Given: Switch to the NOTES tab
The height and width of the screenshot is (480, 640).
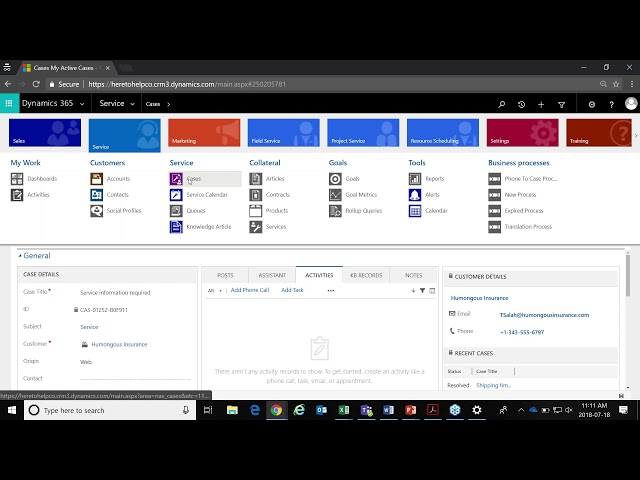Looking at the screenshot, I should click(413, 276).
